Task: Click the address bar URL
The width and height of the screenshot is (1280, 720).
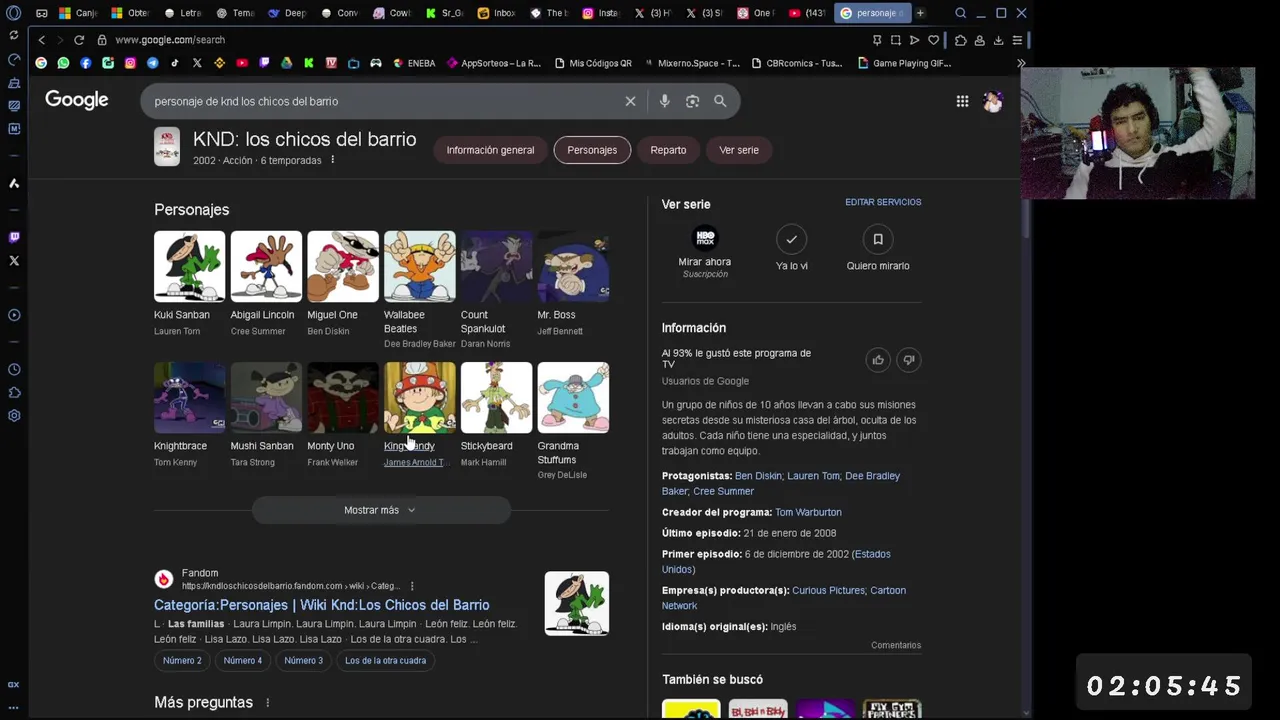Action: click(170, 40)
